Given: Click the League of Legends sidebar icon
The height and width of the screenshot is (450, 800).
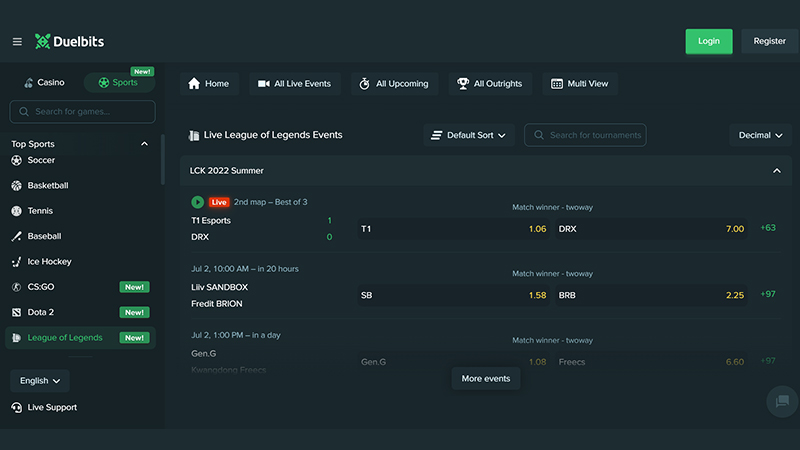Looking at the screenshot, I should point(16,338).
